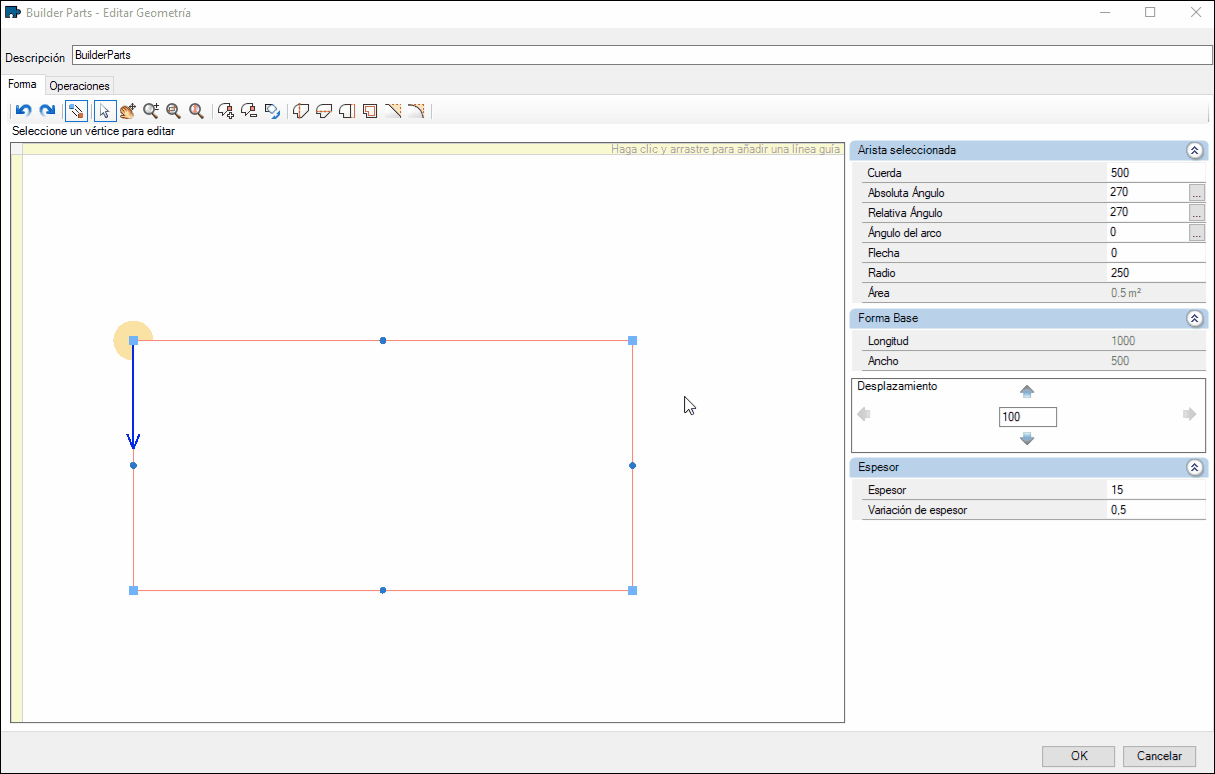Click the Absoluta Ángulo value field

[1147, 192]
